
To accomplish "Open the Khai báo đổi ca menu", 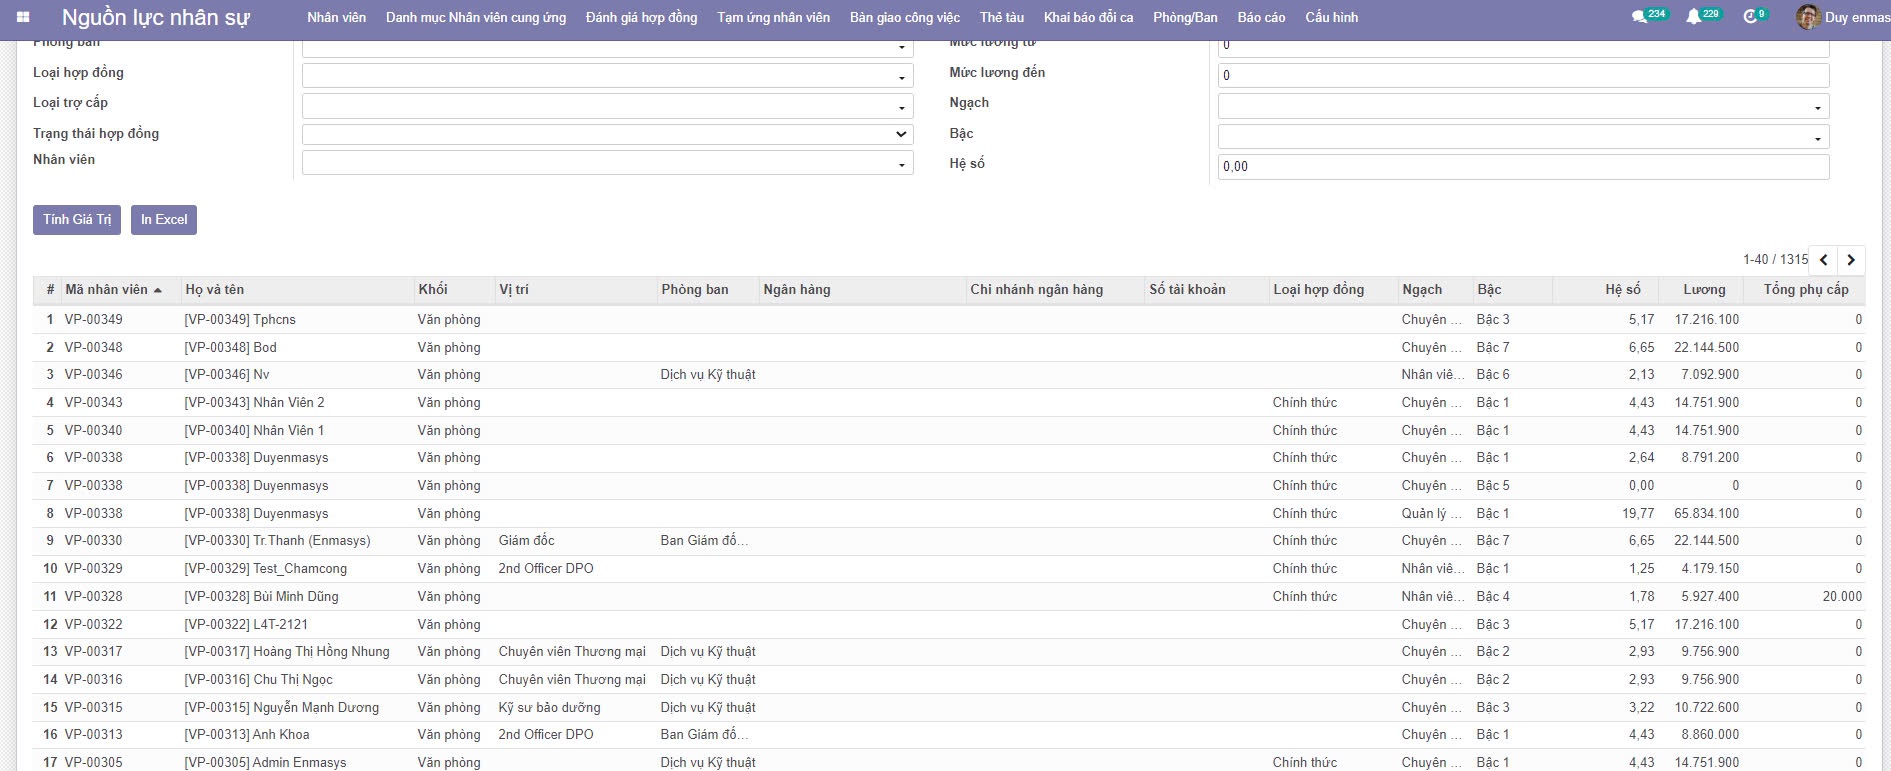I will point(1088,17).
